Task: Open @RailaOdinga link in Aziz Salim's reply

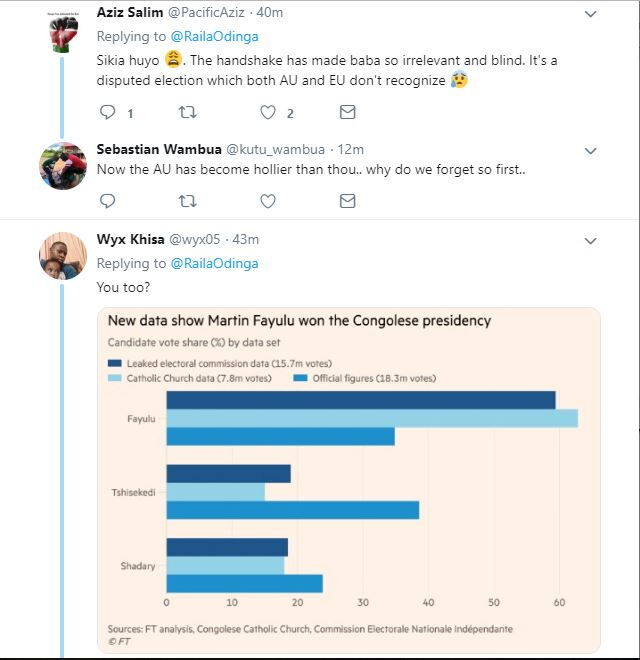Action: coord(214,37)
